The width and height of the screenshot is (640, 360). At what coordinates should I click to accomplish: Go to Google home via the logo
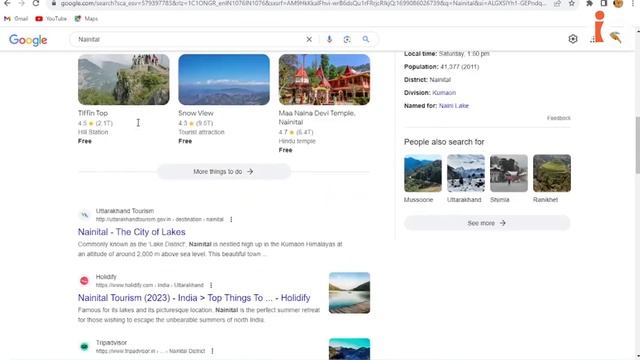pyautogui.click(x=28, y=40)
